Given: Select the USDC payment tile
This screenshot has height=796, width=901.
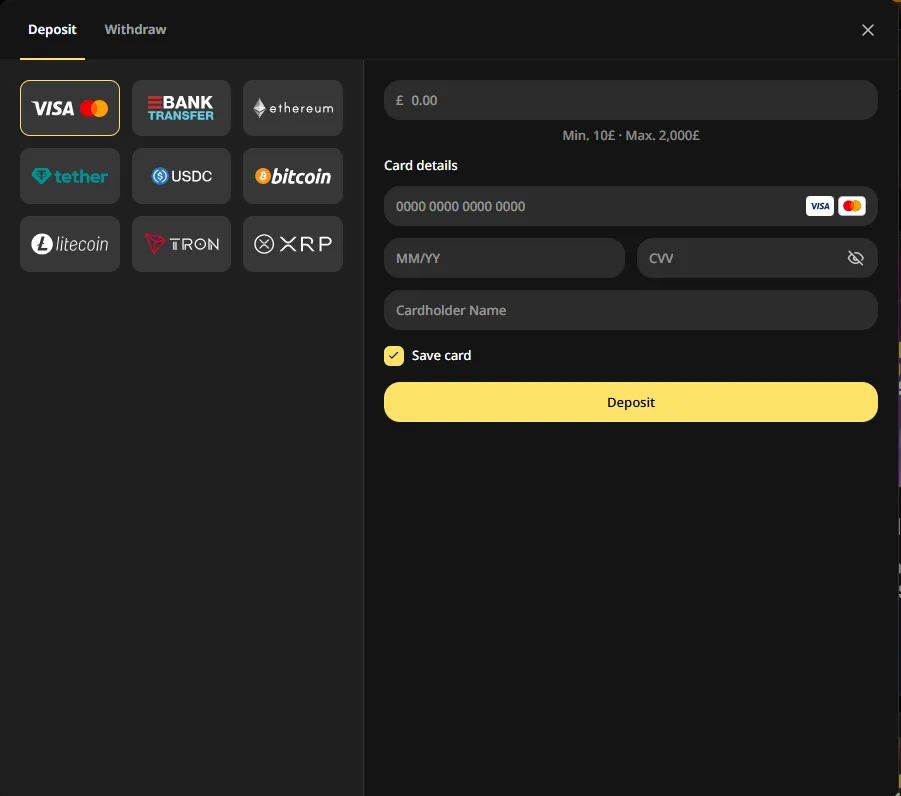Looking at the screenshot, I should (x=181, y=176).
